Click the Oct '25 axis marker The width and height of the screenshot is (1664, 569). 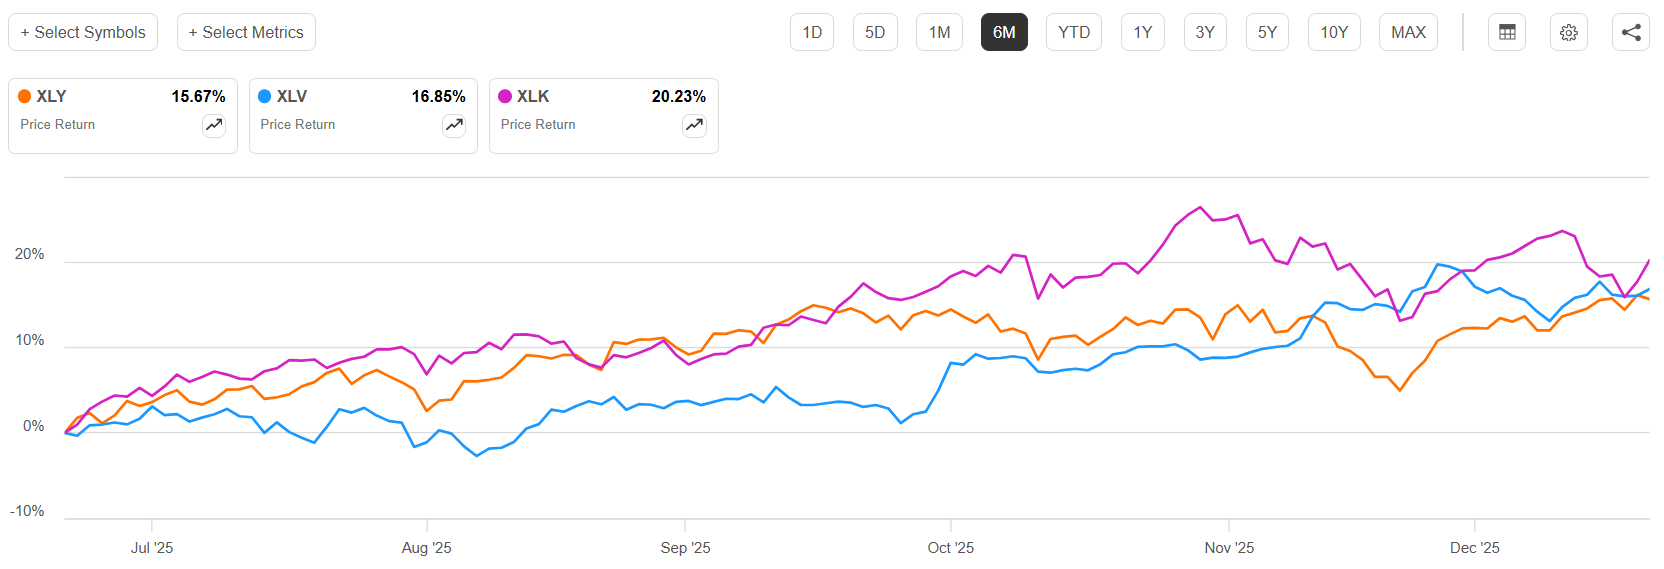950,548
